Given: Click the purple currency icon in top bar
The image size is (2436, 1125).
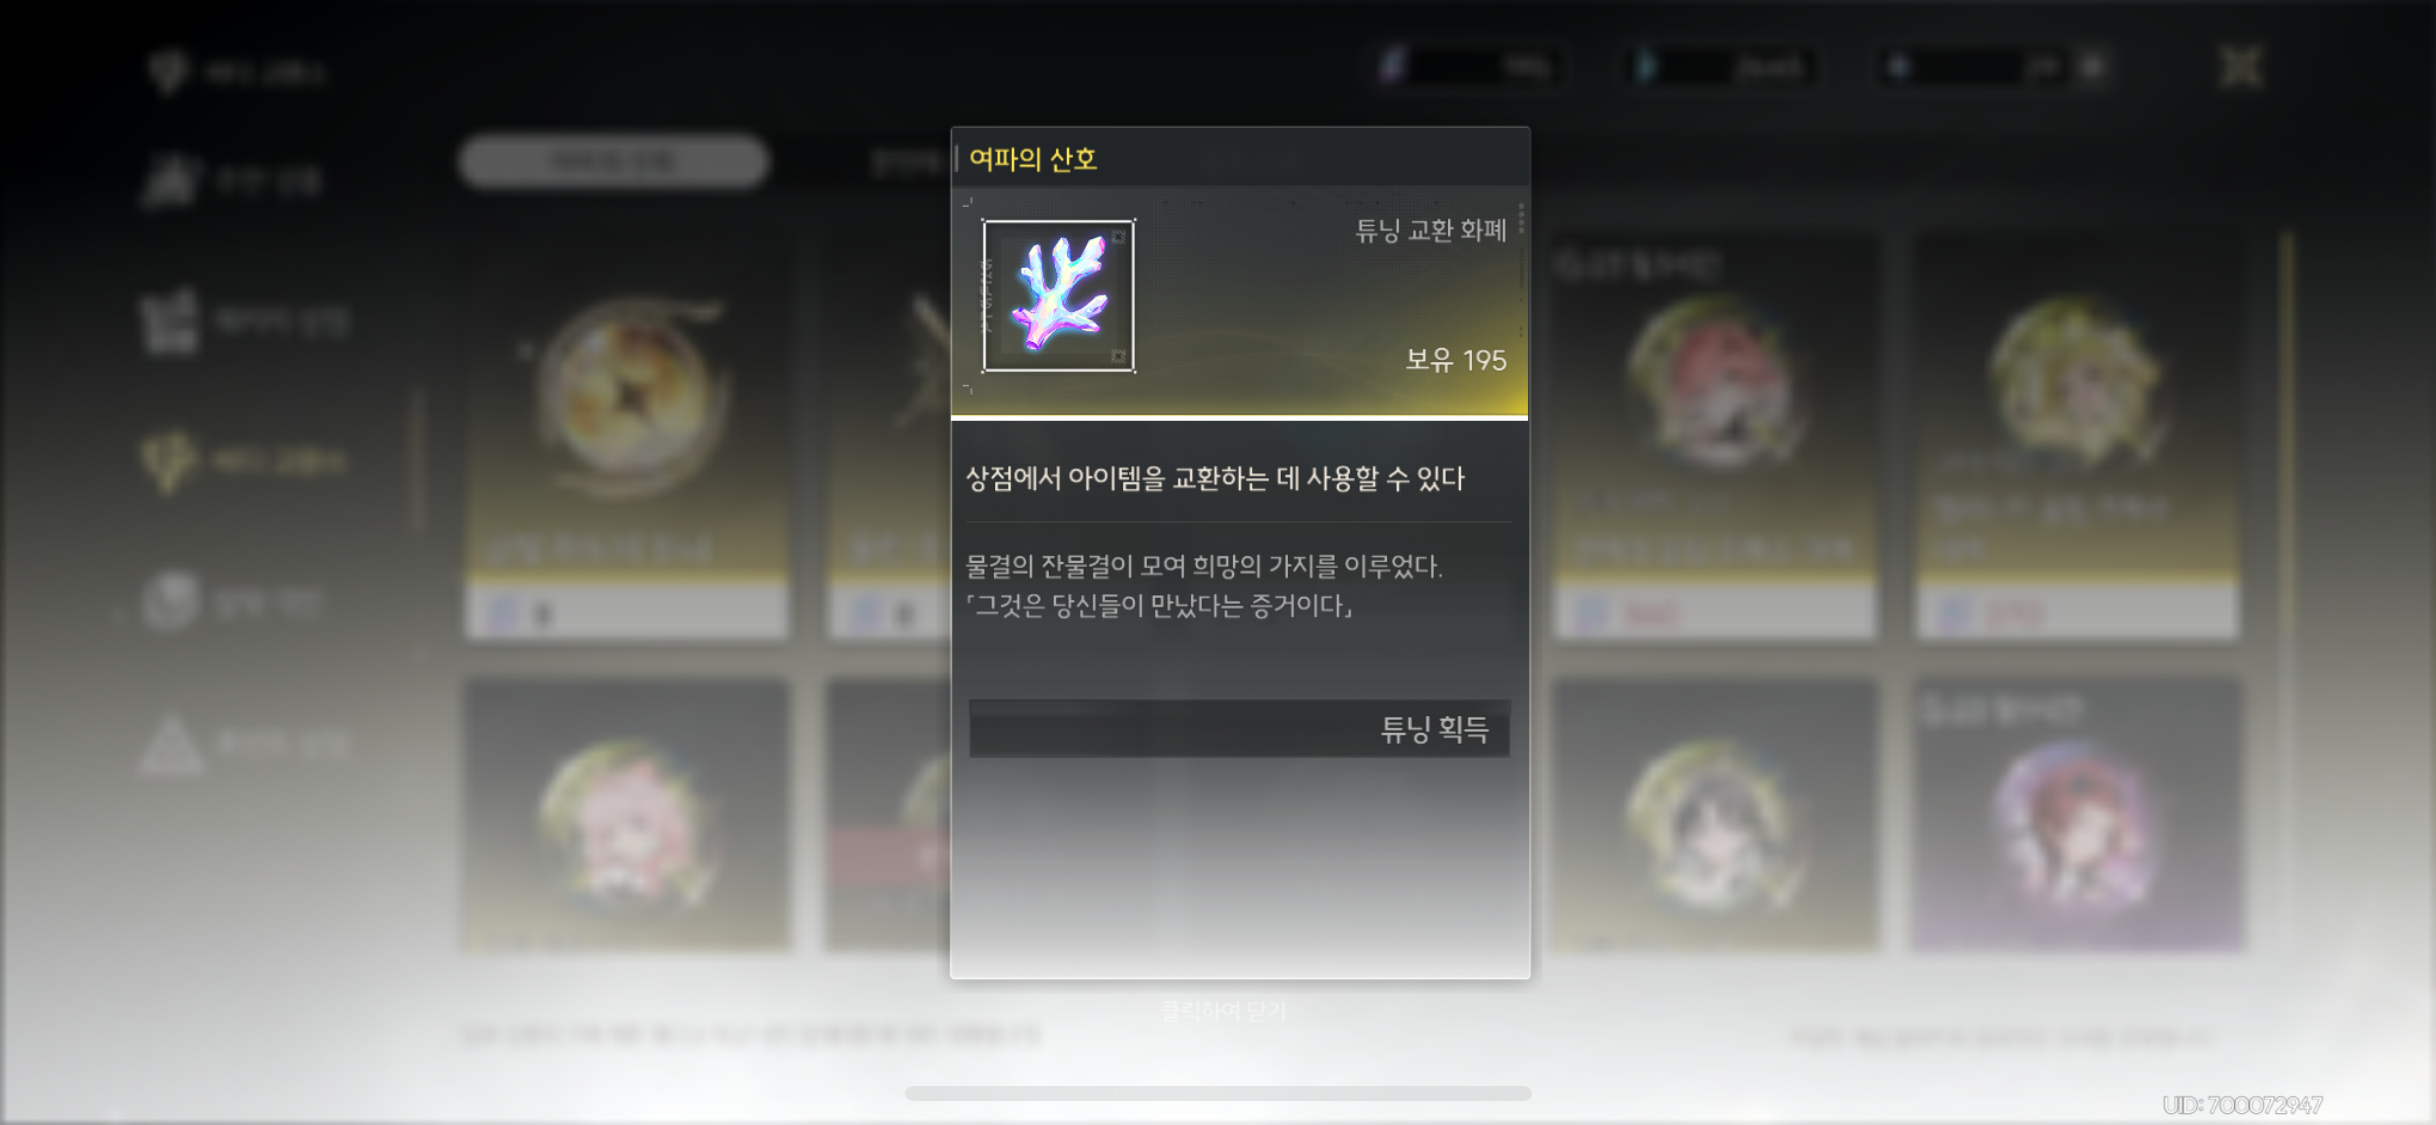Looking at the screenshot, I should tap(1392, 67).
